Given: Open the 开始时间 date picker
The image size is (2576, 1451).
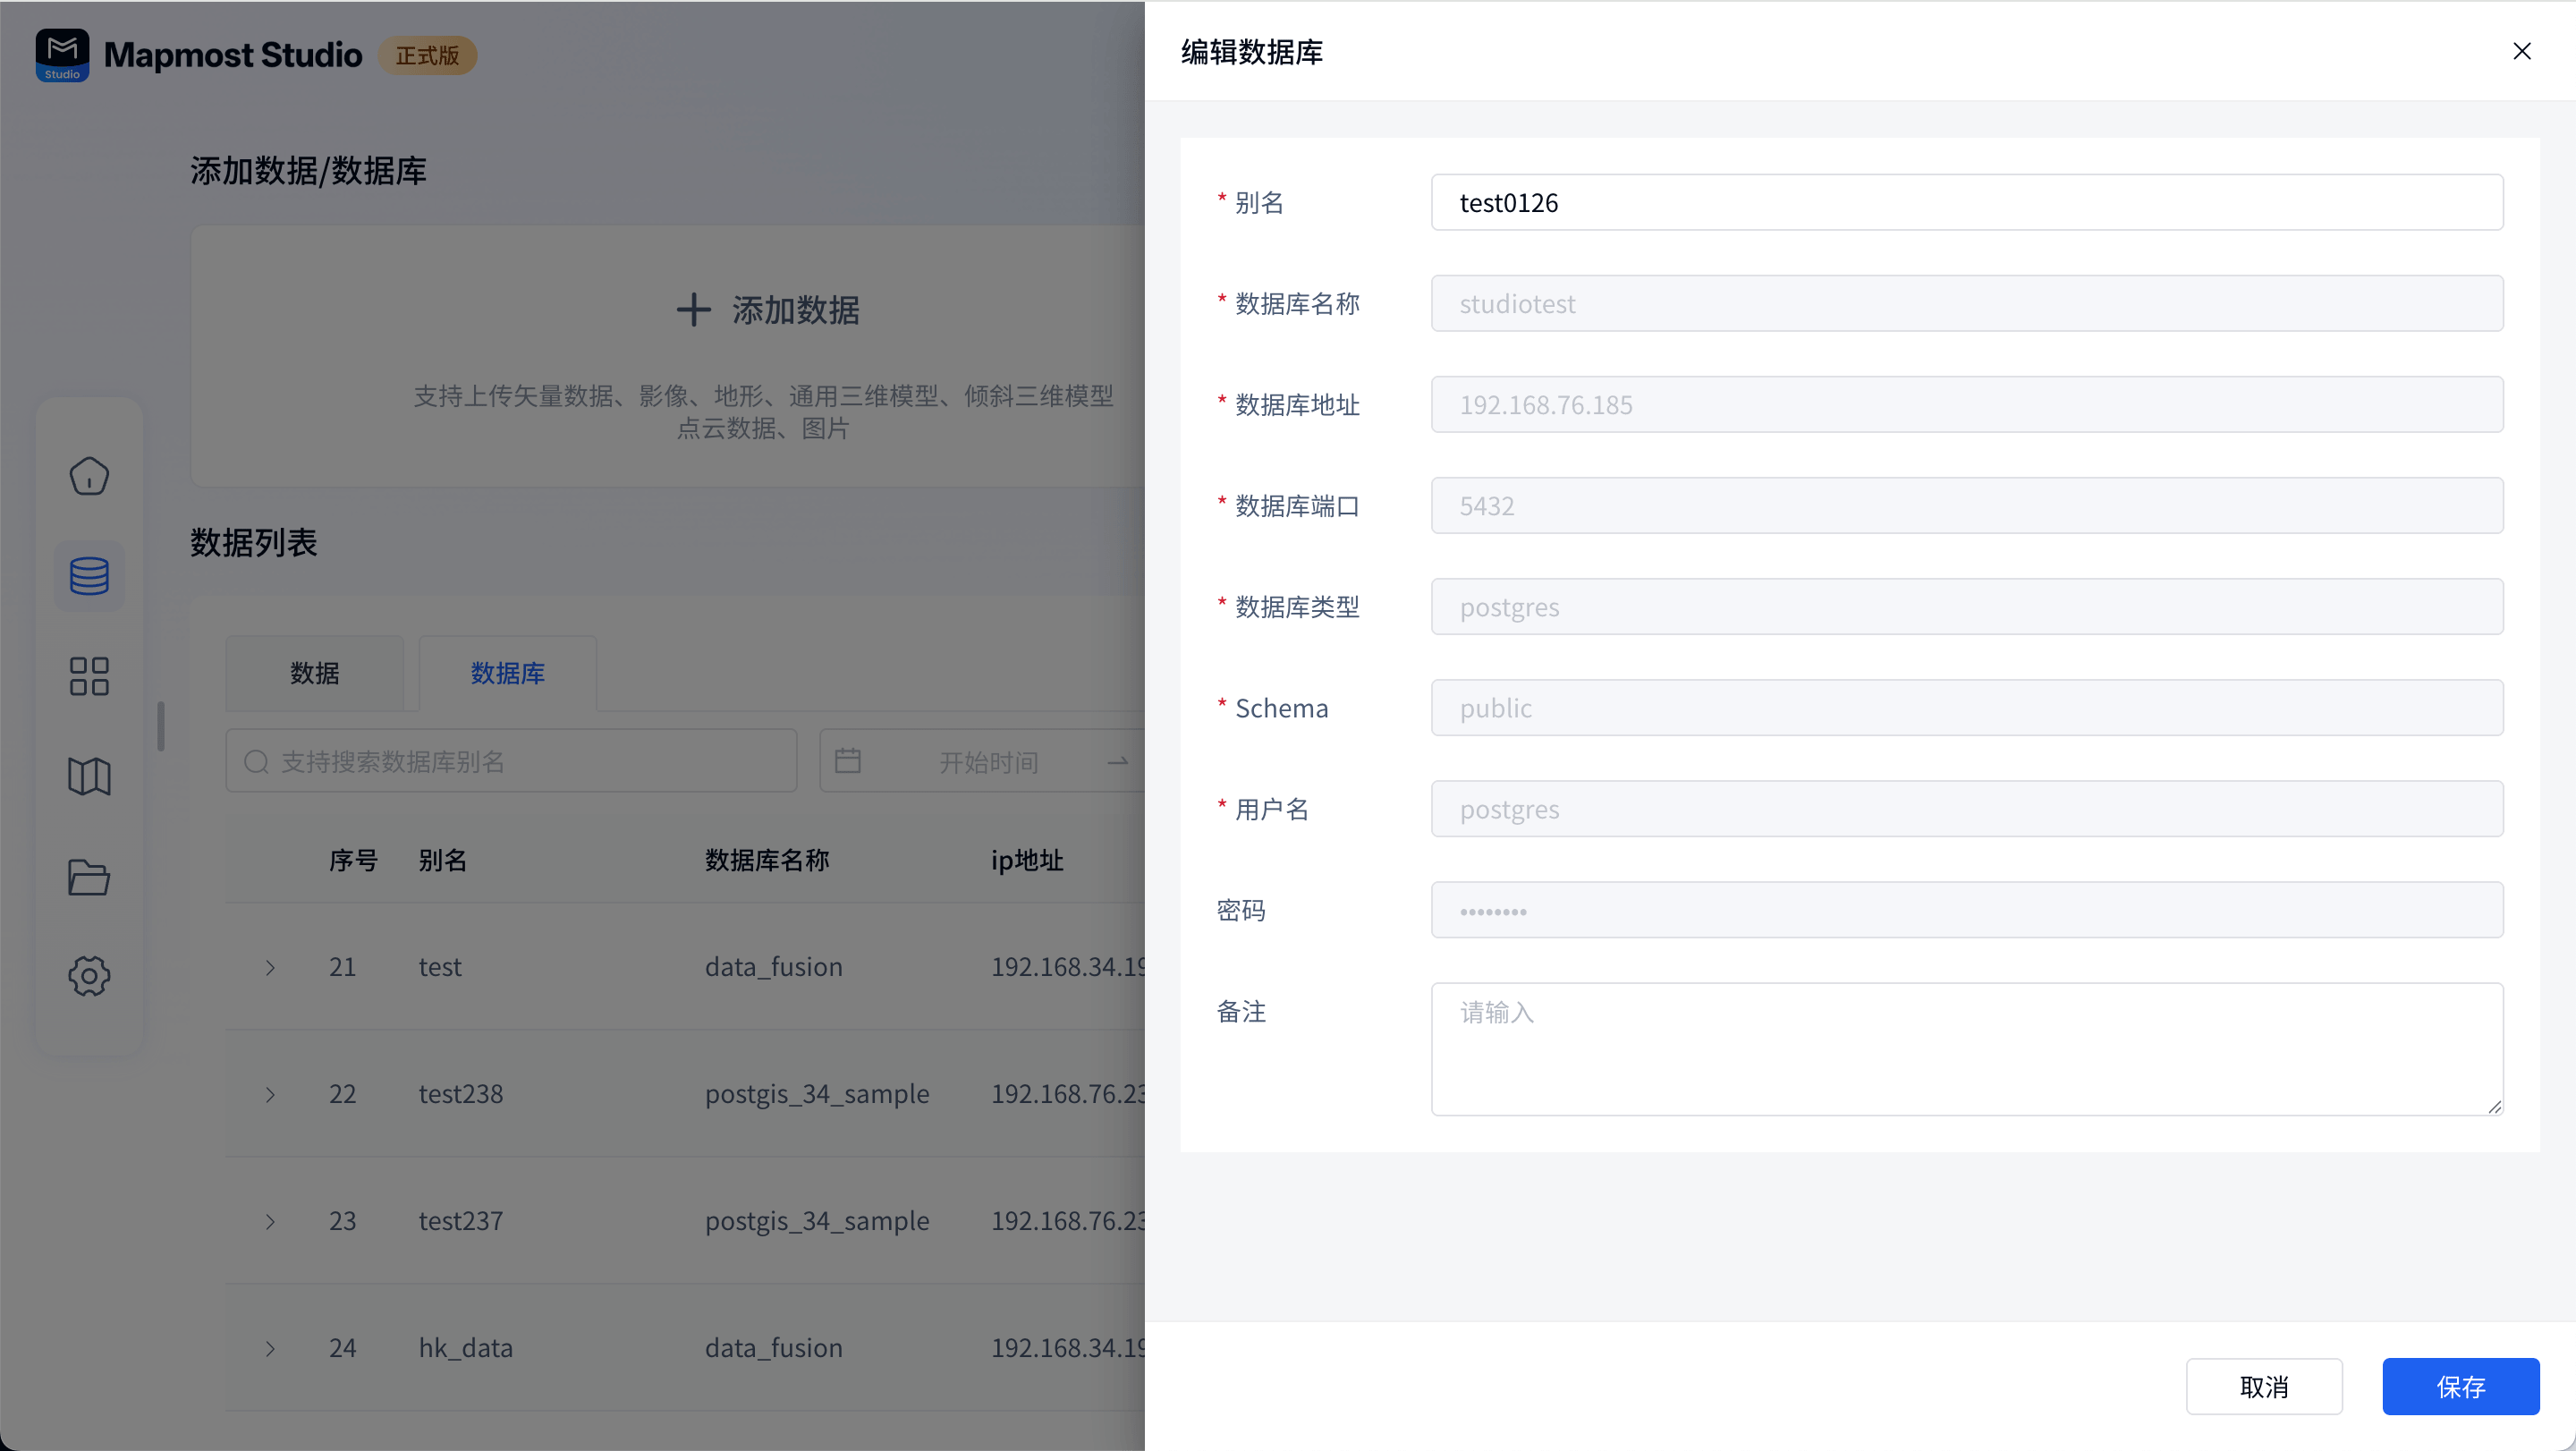Looking at the screenshot, I should click(x=987, y=762).
